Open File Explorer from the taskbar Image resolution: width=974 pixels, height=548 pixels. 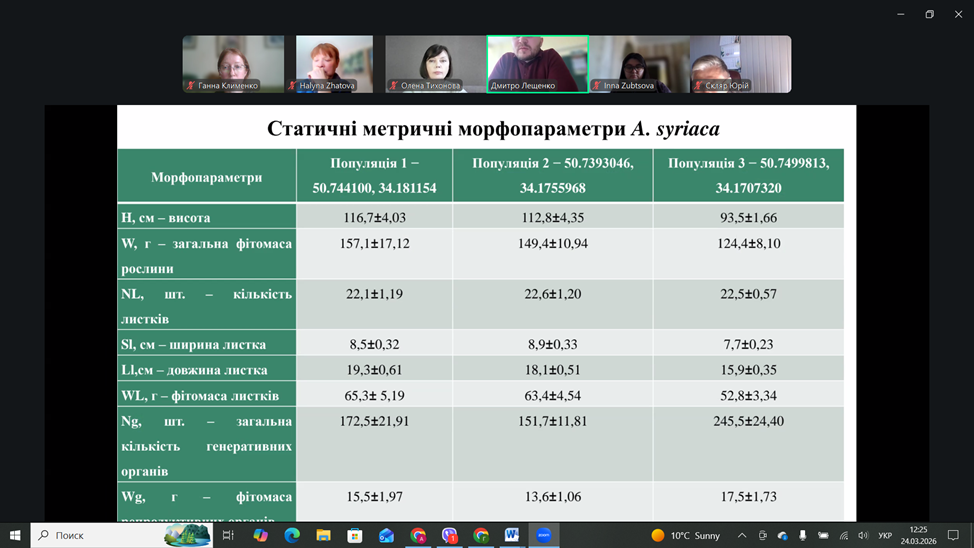coord(323,535)
